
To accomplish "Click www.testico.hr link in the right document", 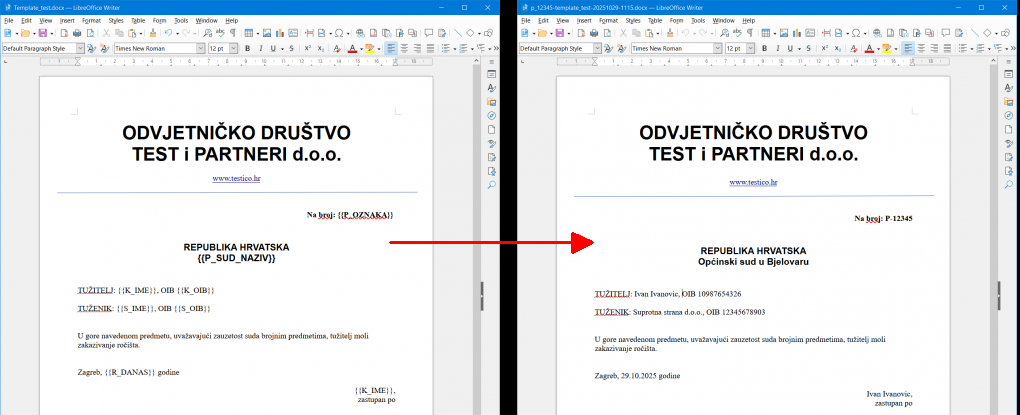I will tap(753, 183).
